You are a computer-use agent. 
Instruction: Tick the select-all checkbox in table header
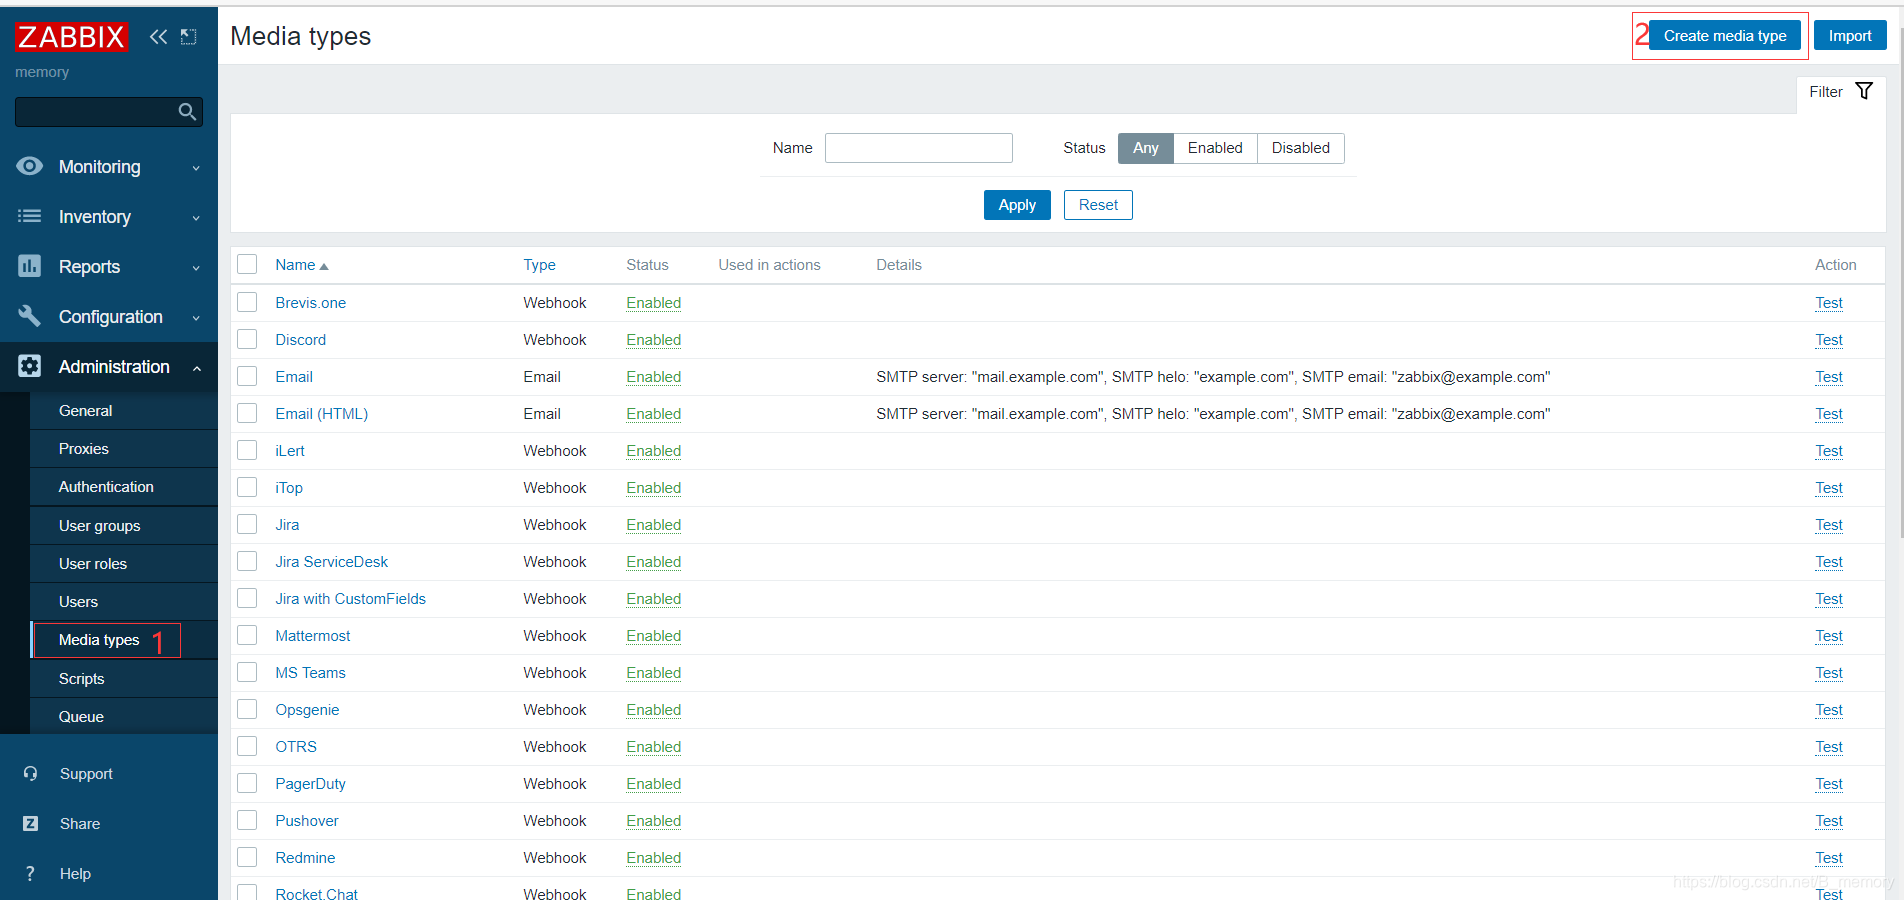coord(247,264)
